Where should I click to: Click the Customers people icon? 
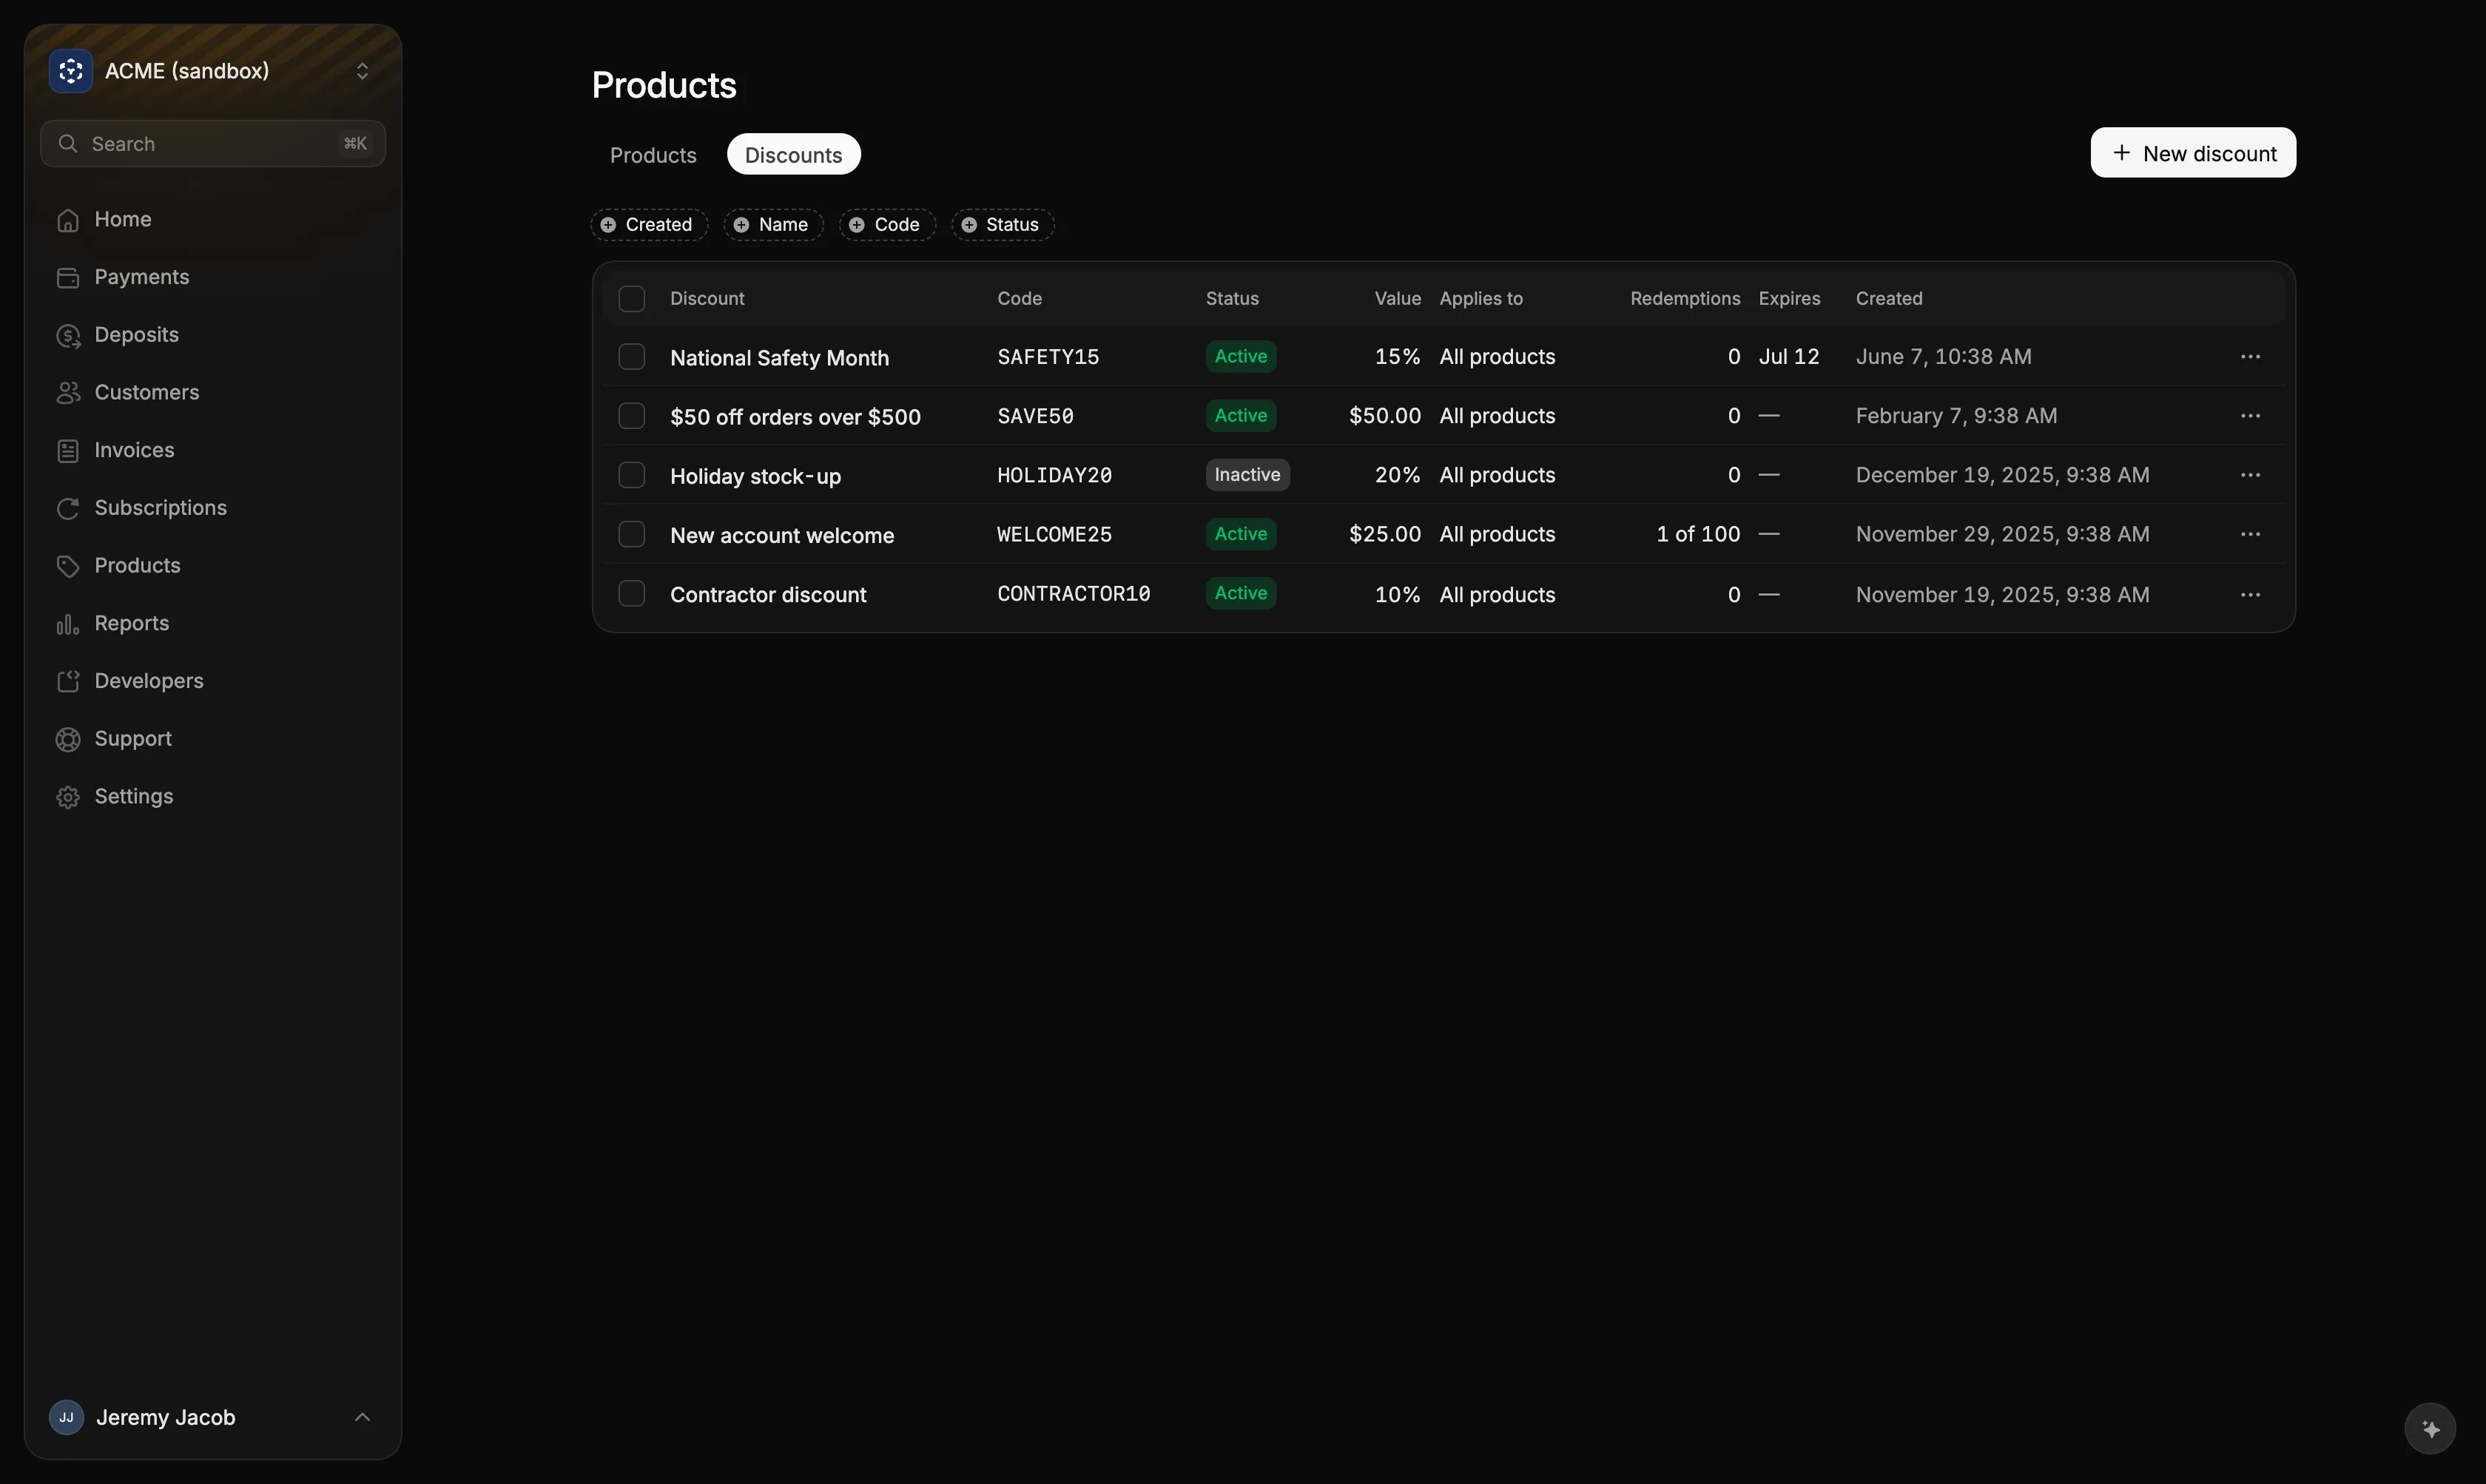pyautogui.click(x=68, y=393)
